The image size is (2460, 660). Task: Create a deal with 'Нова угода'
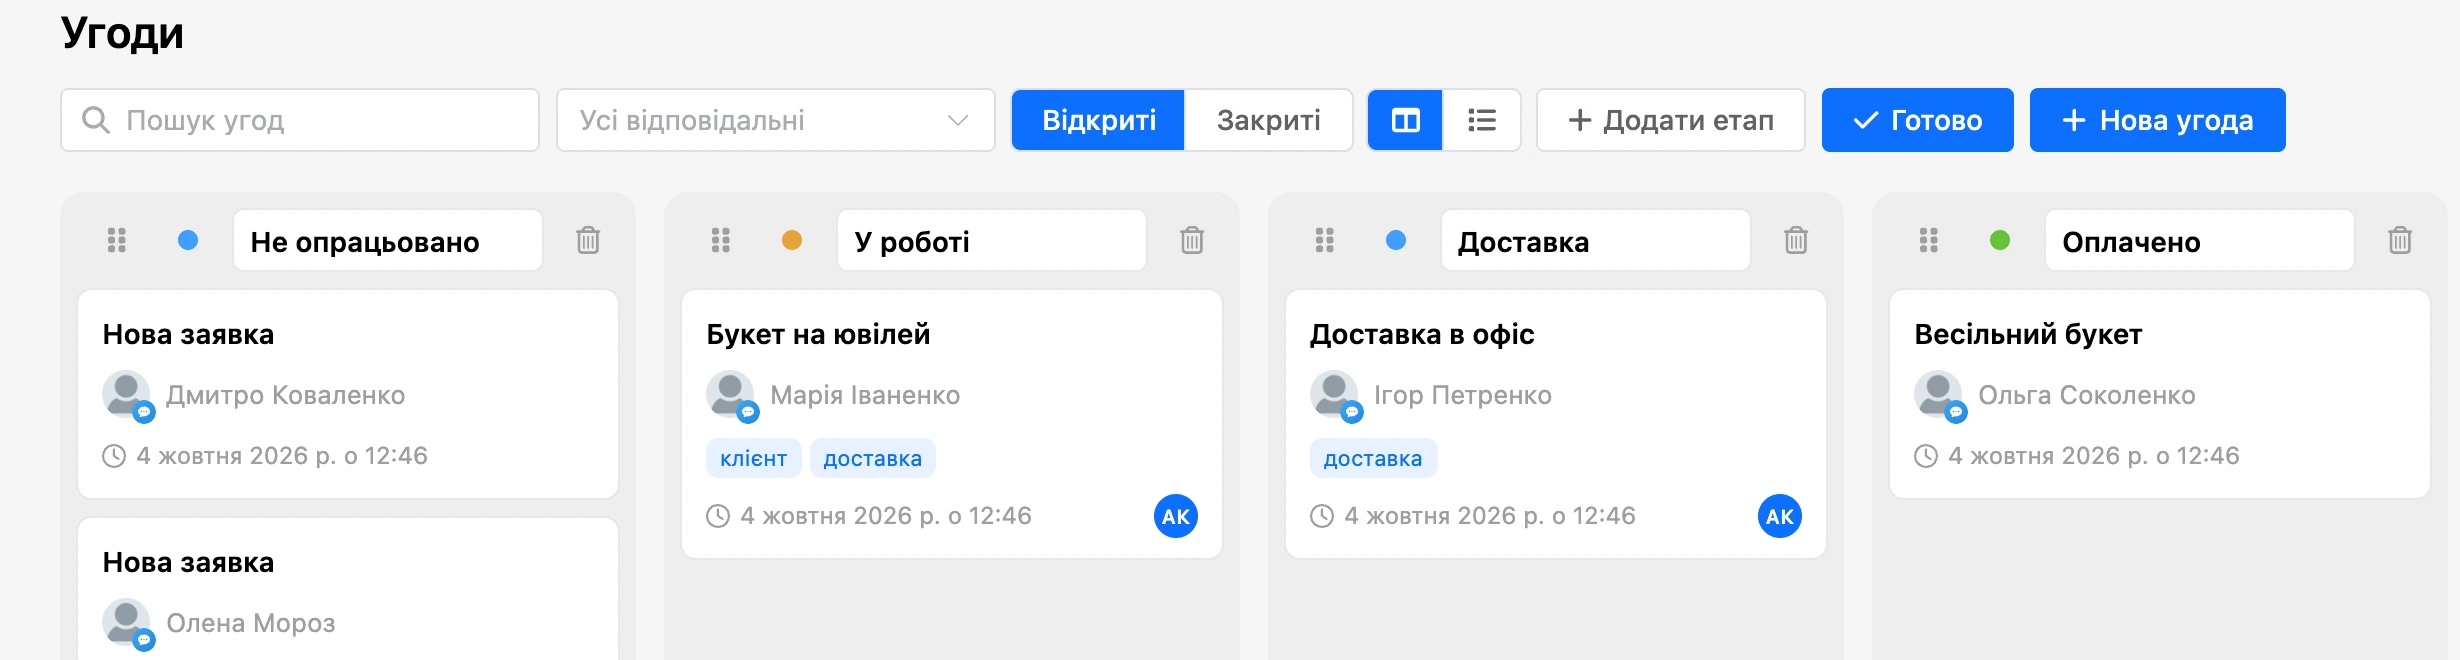[2158, 120]
